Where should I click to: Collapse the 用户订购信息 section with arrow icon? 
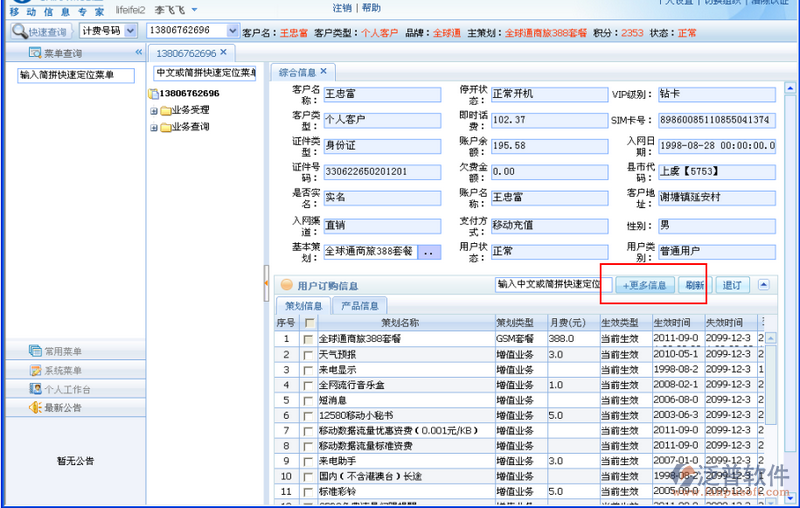tap(764, 285)
